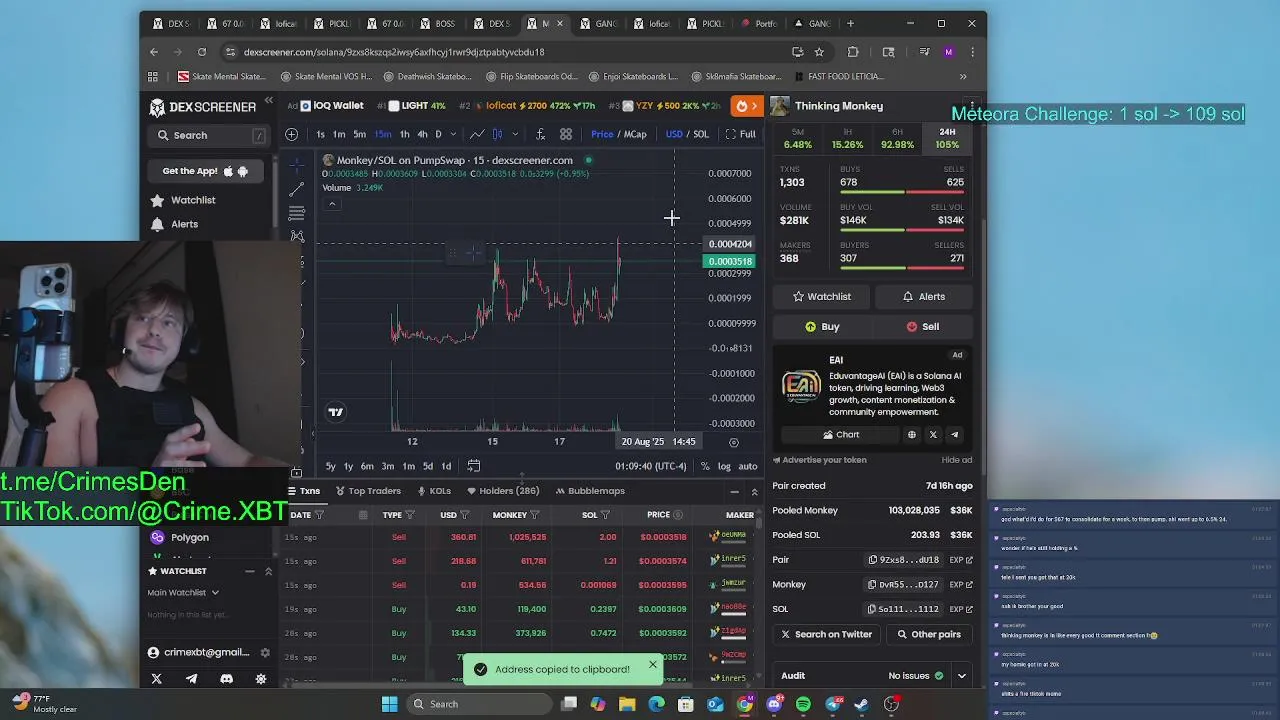Open date calendar icon in DATE column
This screenshot has width=1280, height=720.
tap(363, 515)
